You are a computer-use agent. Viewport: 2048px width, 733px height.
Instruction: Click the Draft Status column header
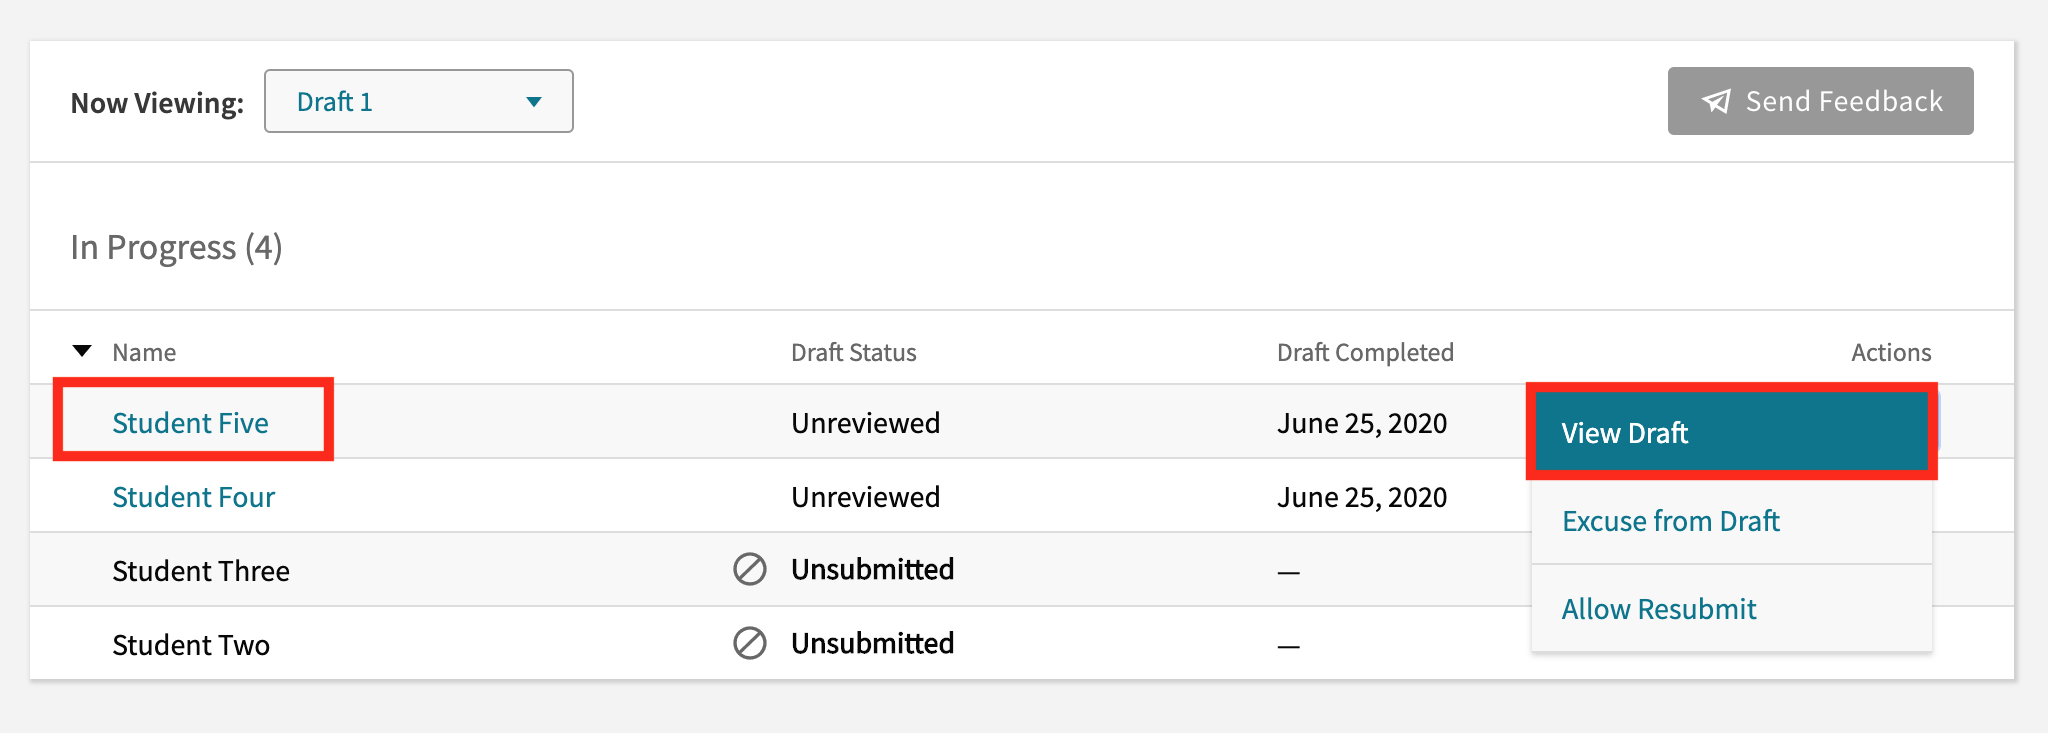853,351
